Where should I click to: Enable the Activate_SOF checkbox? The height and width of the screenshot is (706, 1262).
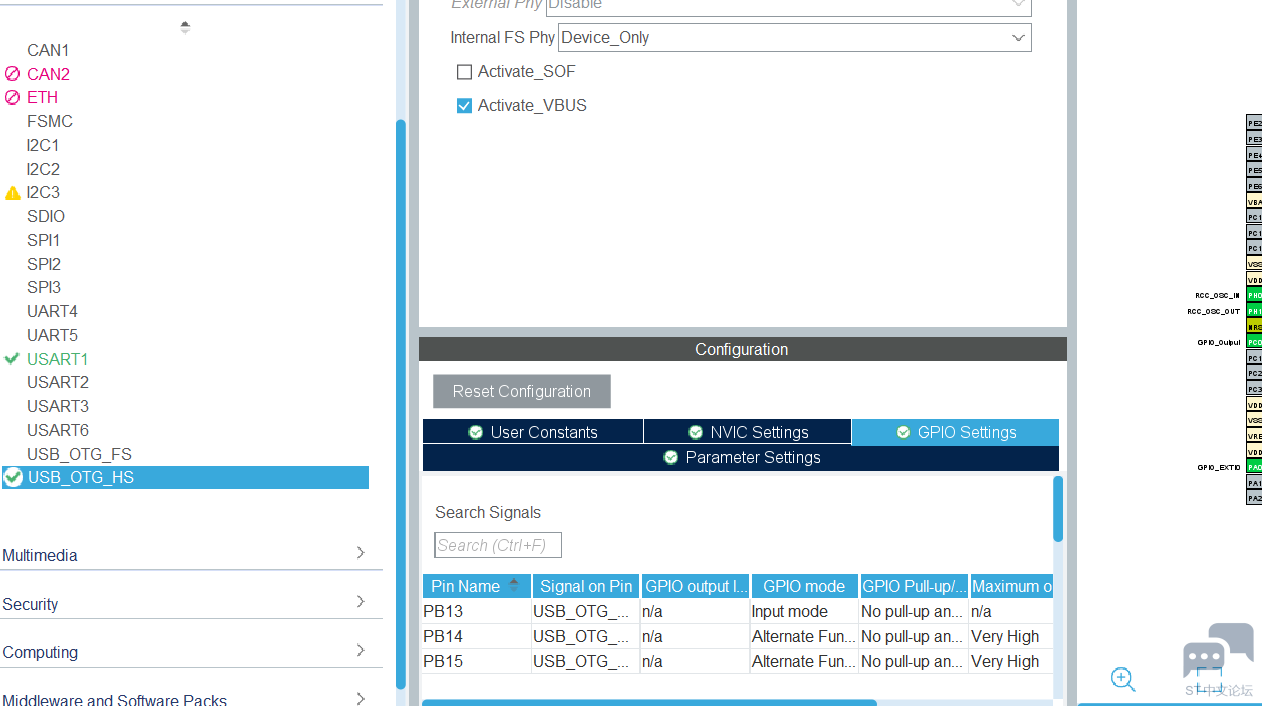[464, 72]
